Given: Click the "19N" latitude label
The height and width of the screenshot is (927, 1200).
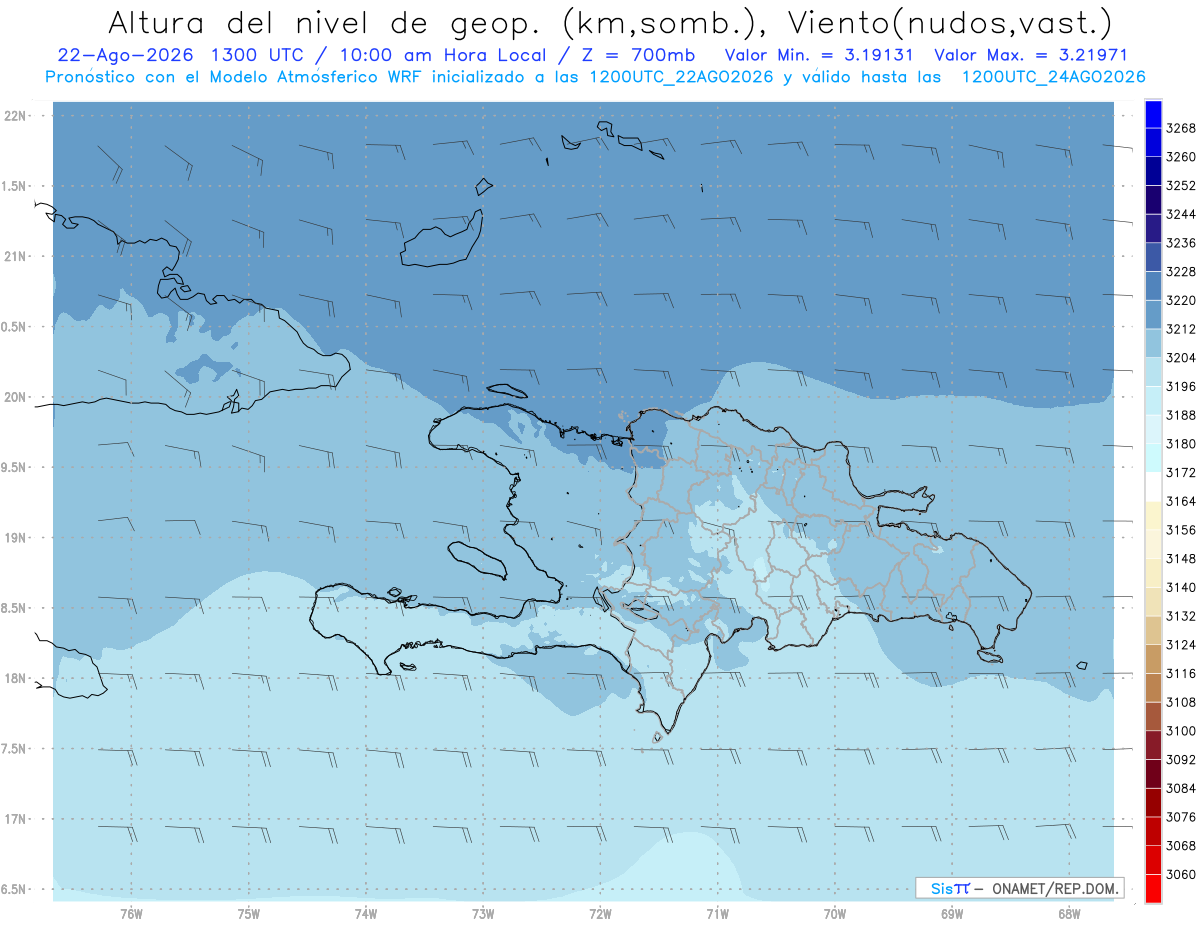Looking at the screenshot, I should pos(15,538).
